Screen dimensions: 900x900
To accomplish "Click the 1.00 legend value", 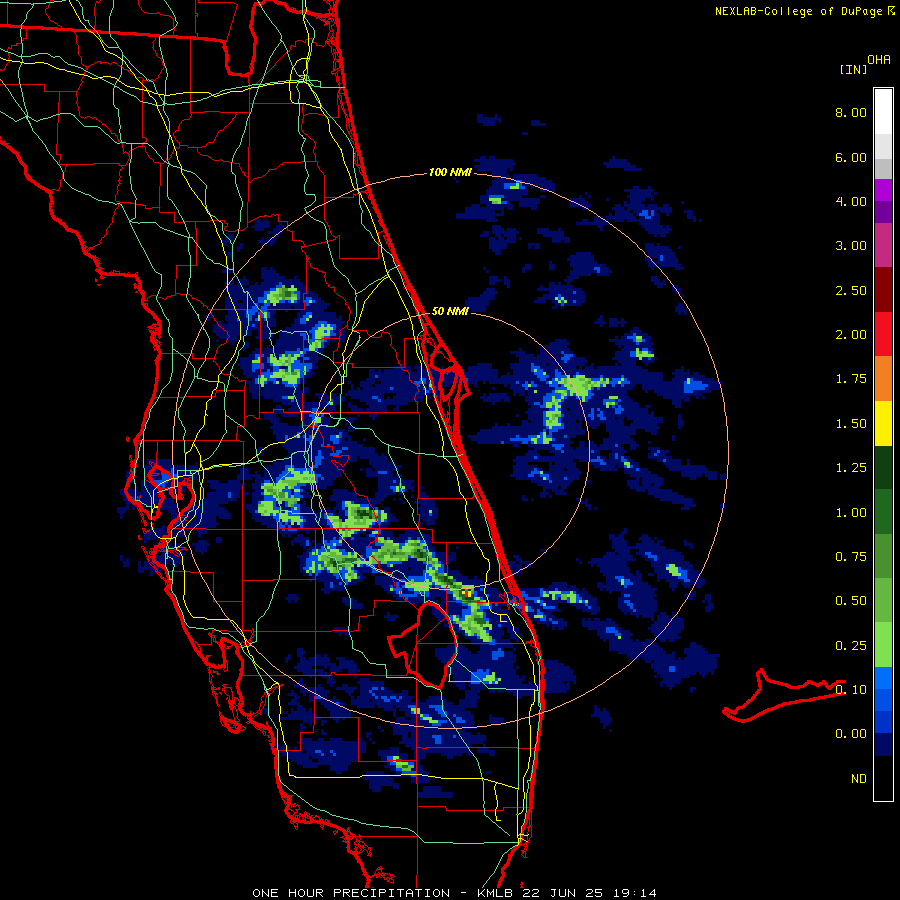I will coord(851,513).
